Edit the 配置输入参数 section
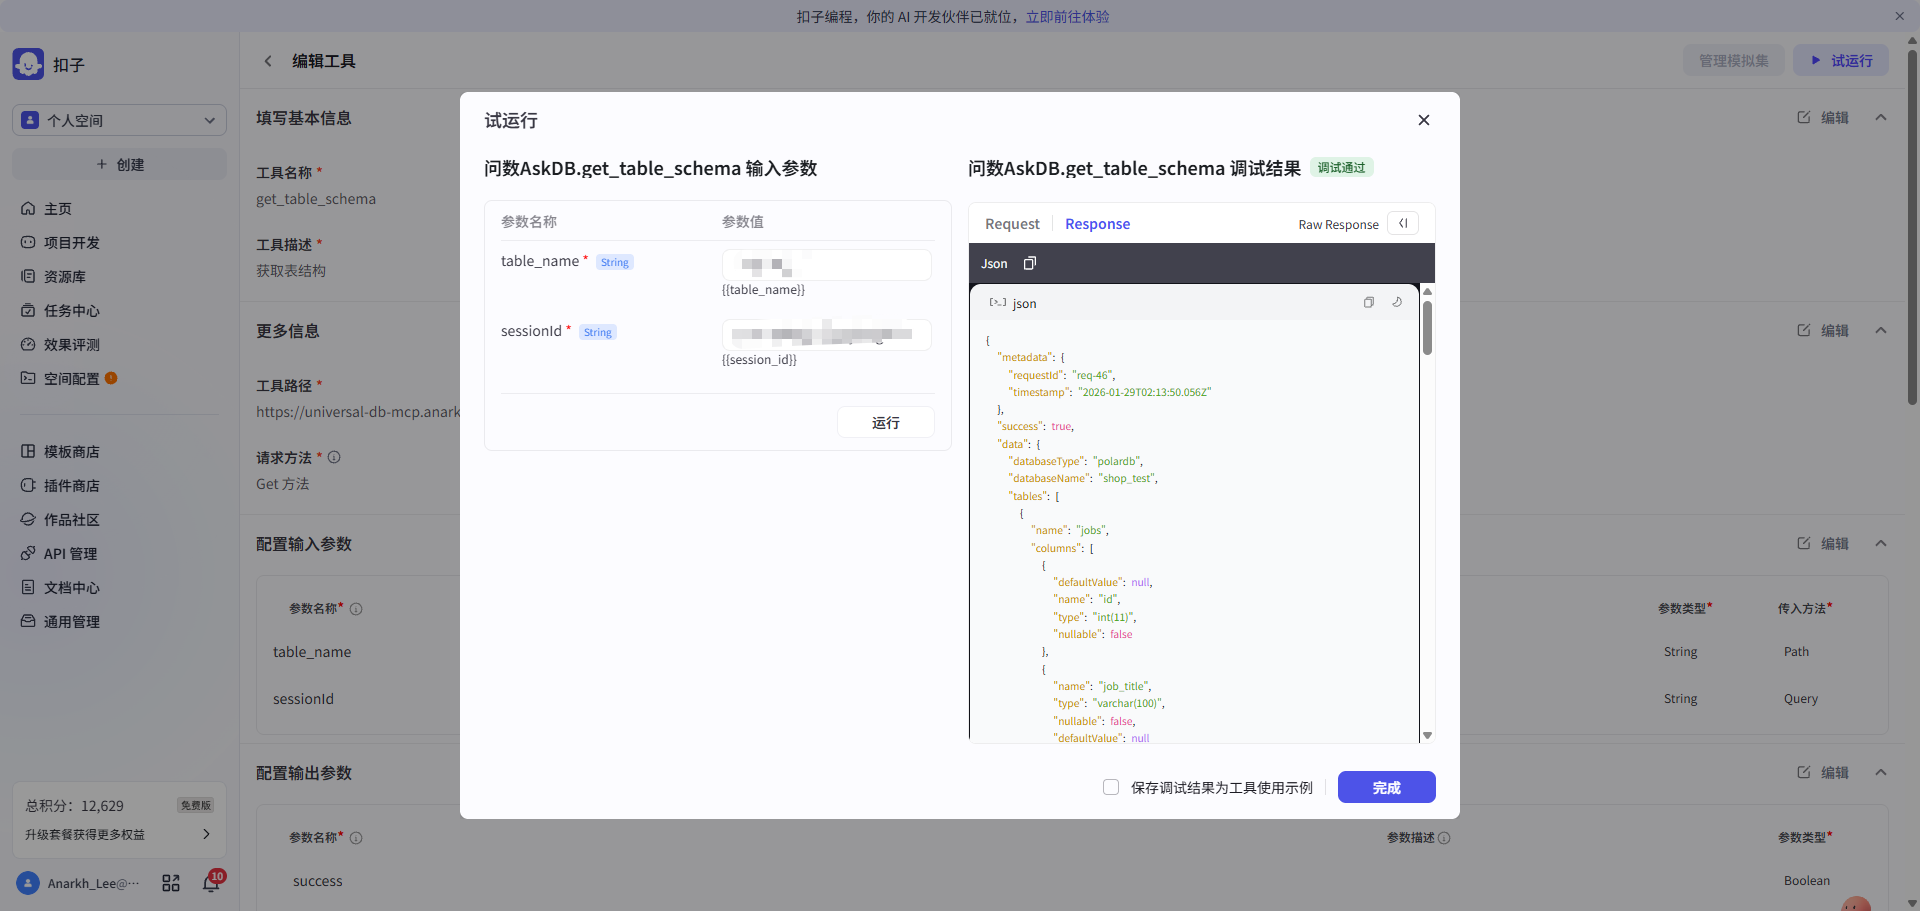1920x911 pixels. coord(1823,544)
